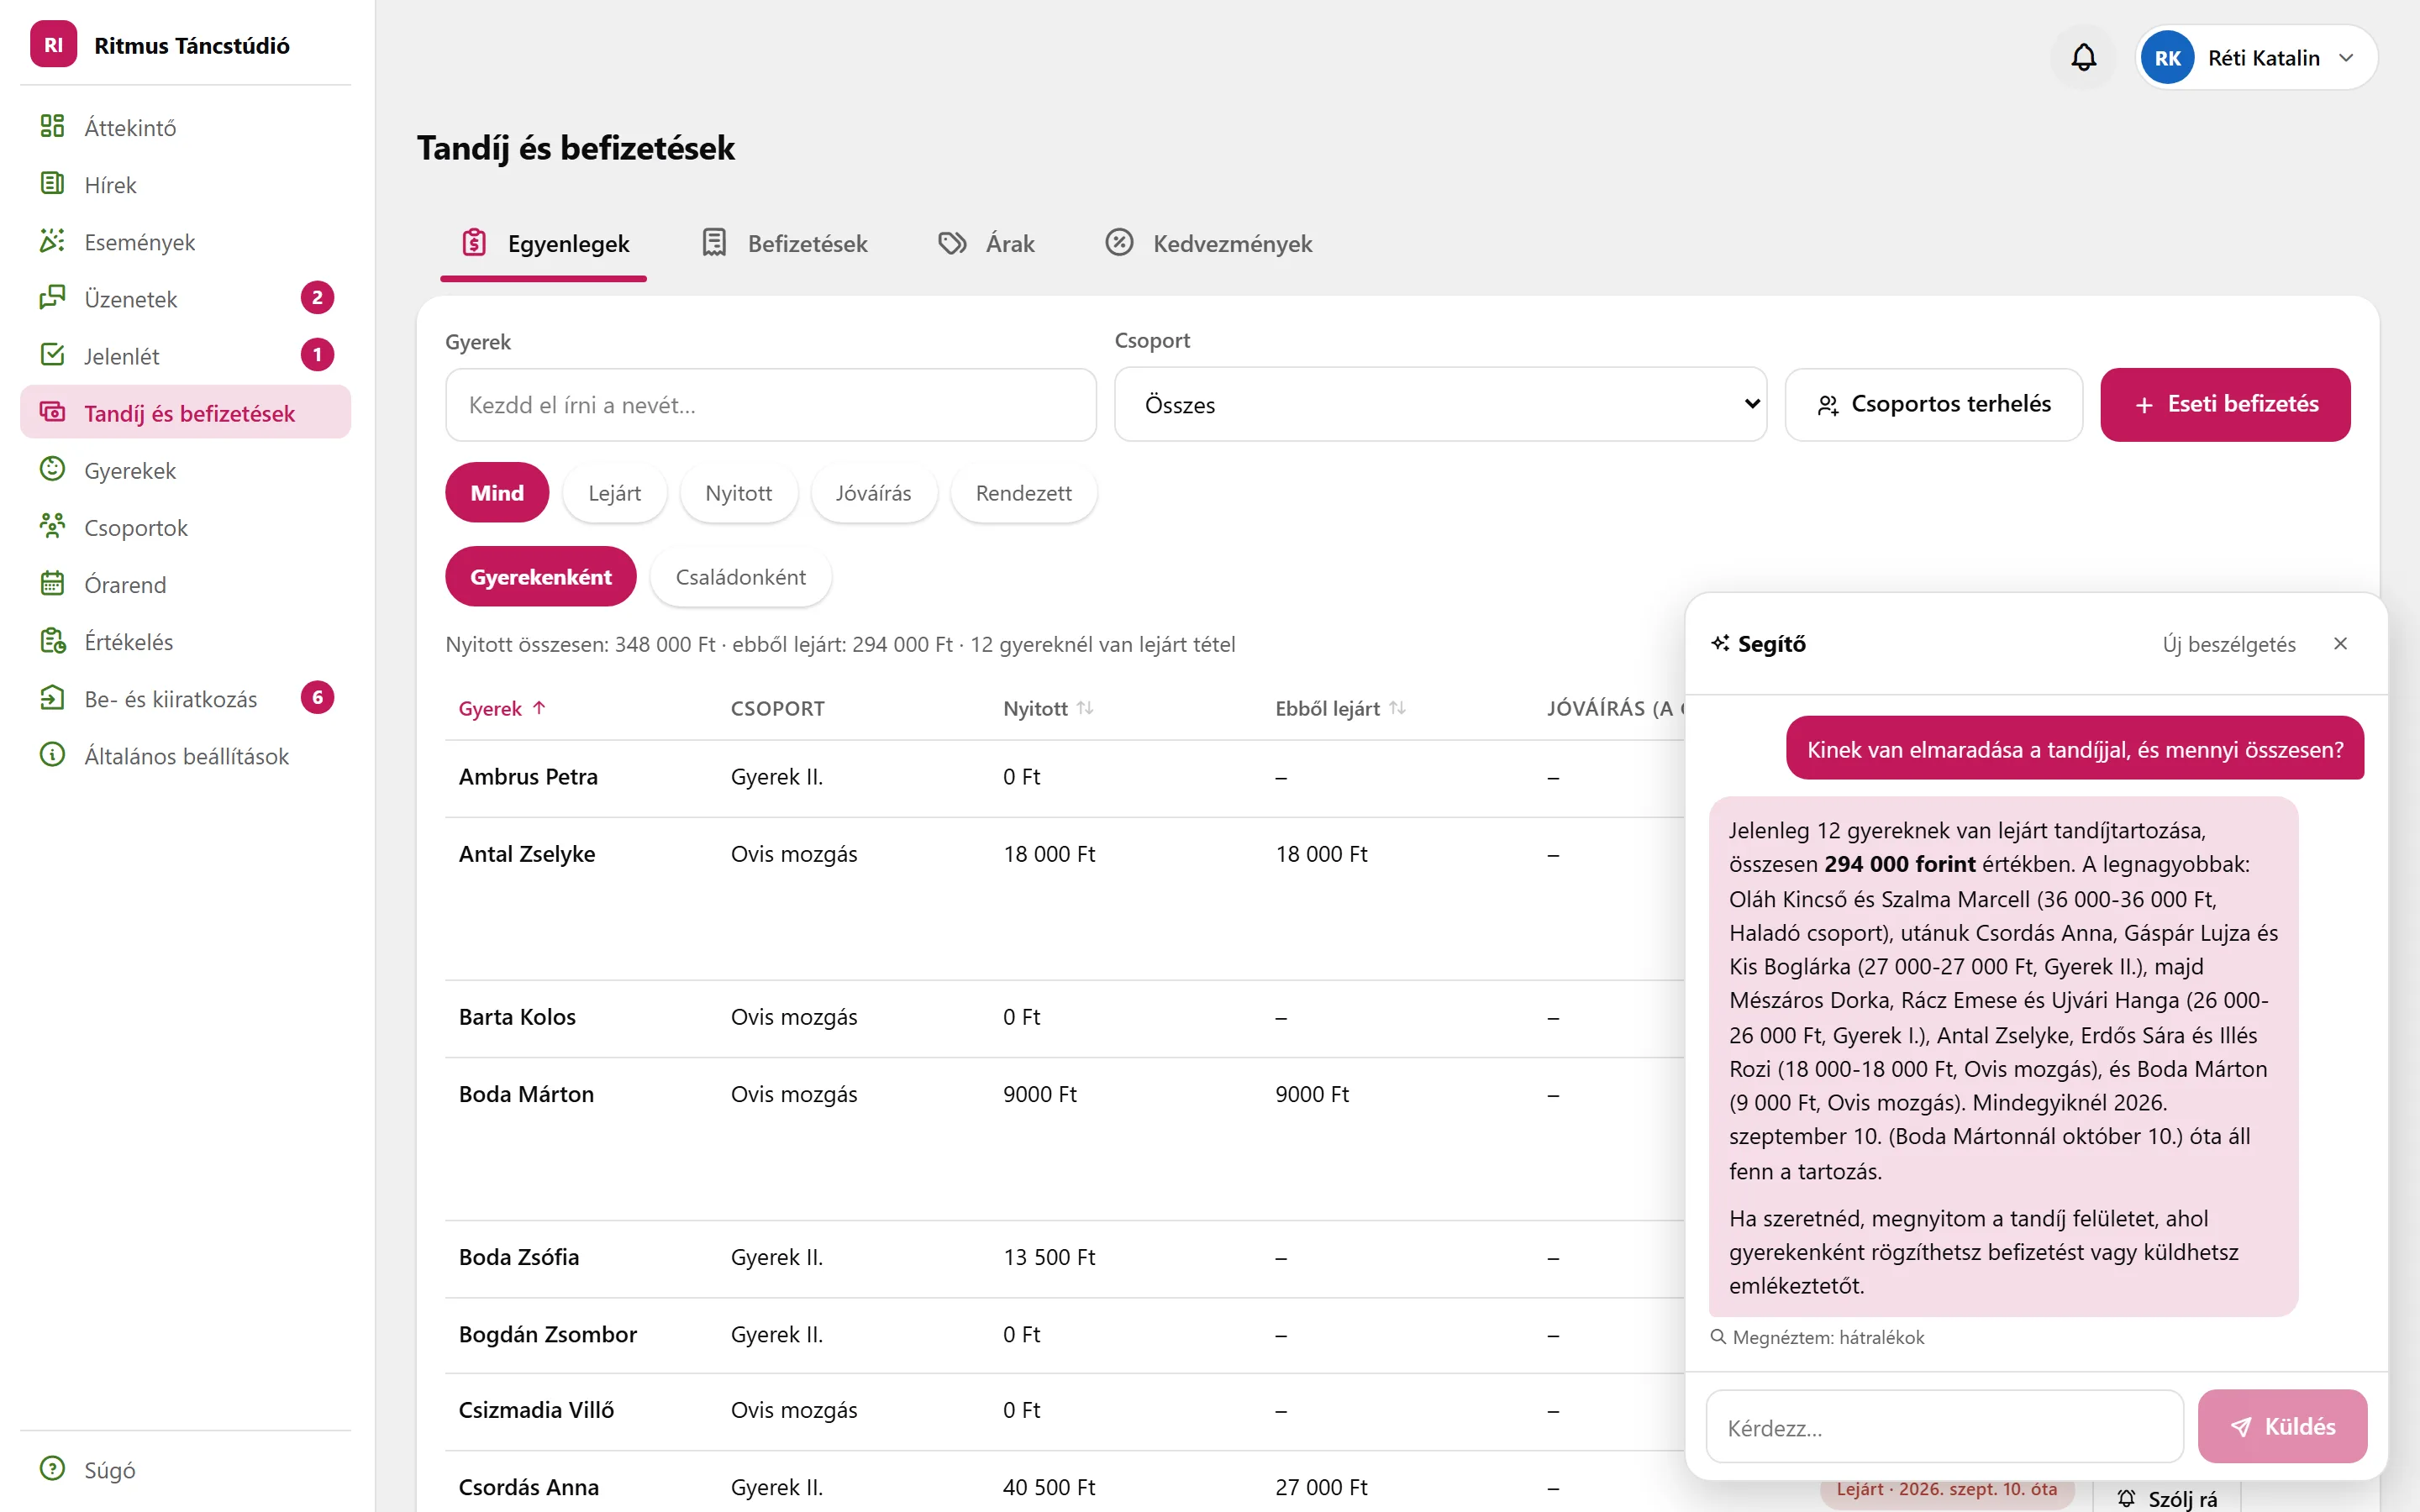Open Áttekintő dashboard icon in sidebar
Screen dimensions: 2420x1512
pyautogui.click(x=52, y=127)
